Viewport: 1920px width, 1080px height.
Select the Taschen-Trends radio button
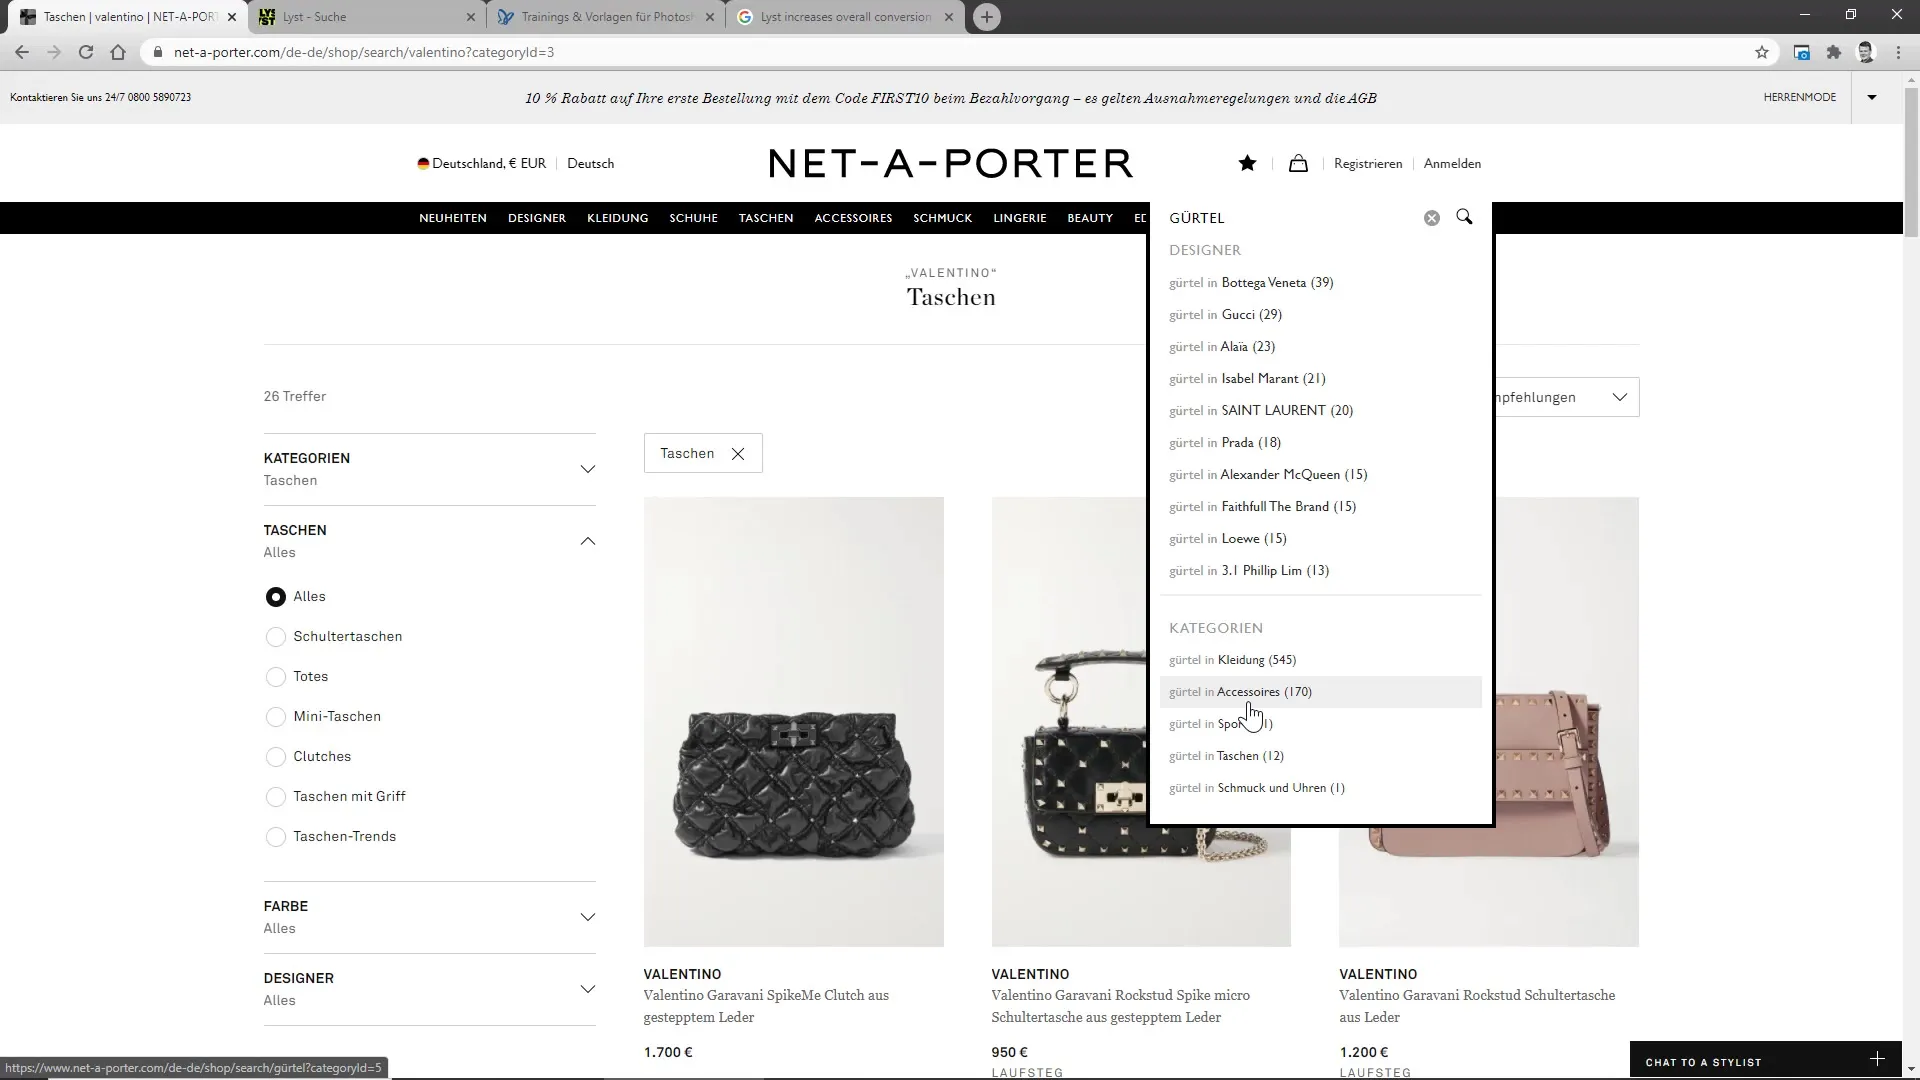coord(276,837)
